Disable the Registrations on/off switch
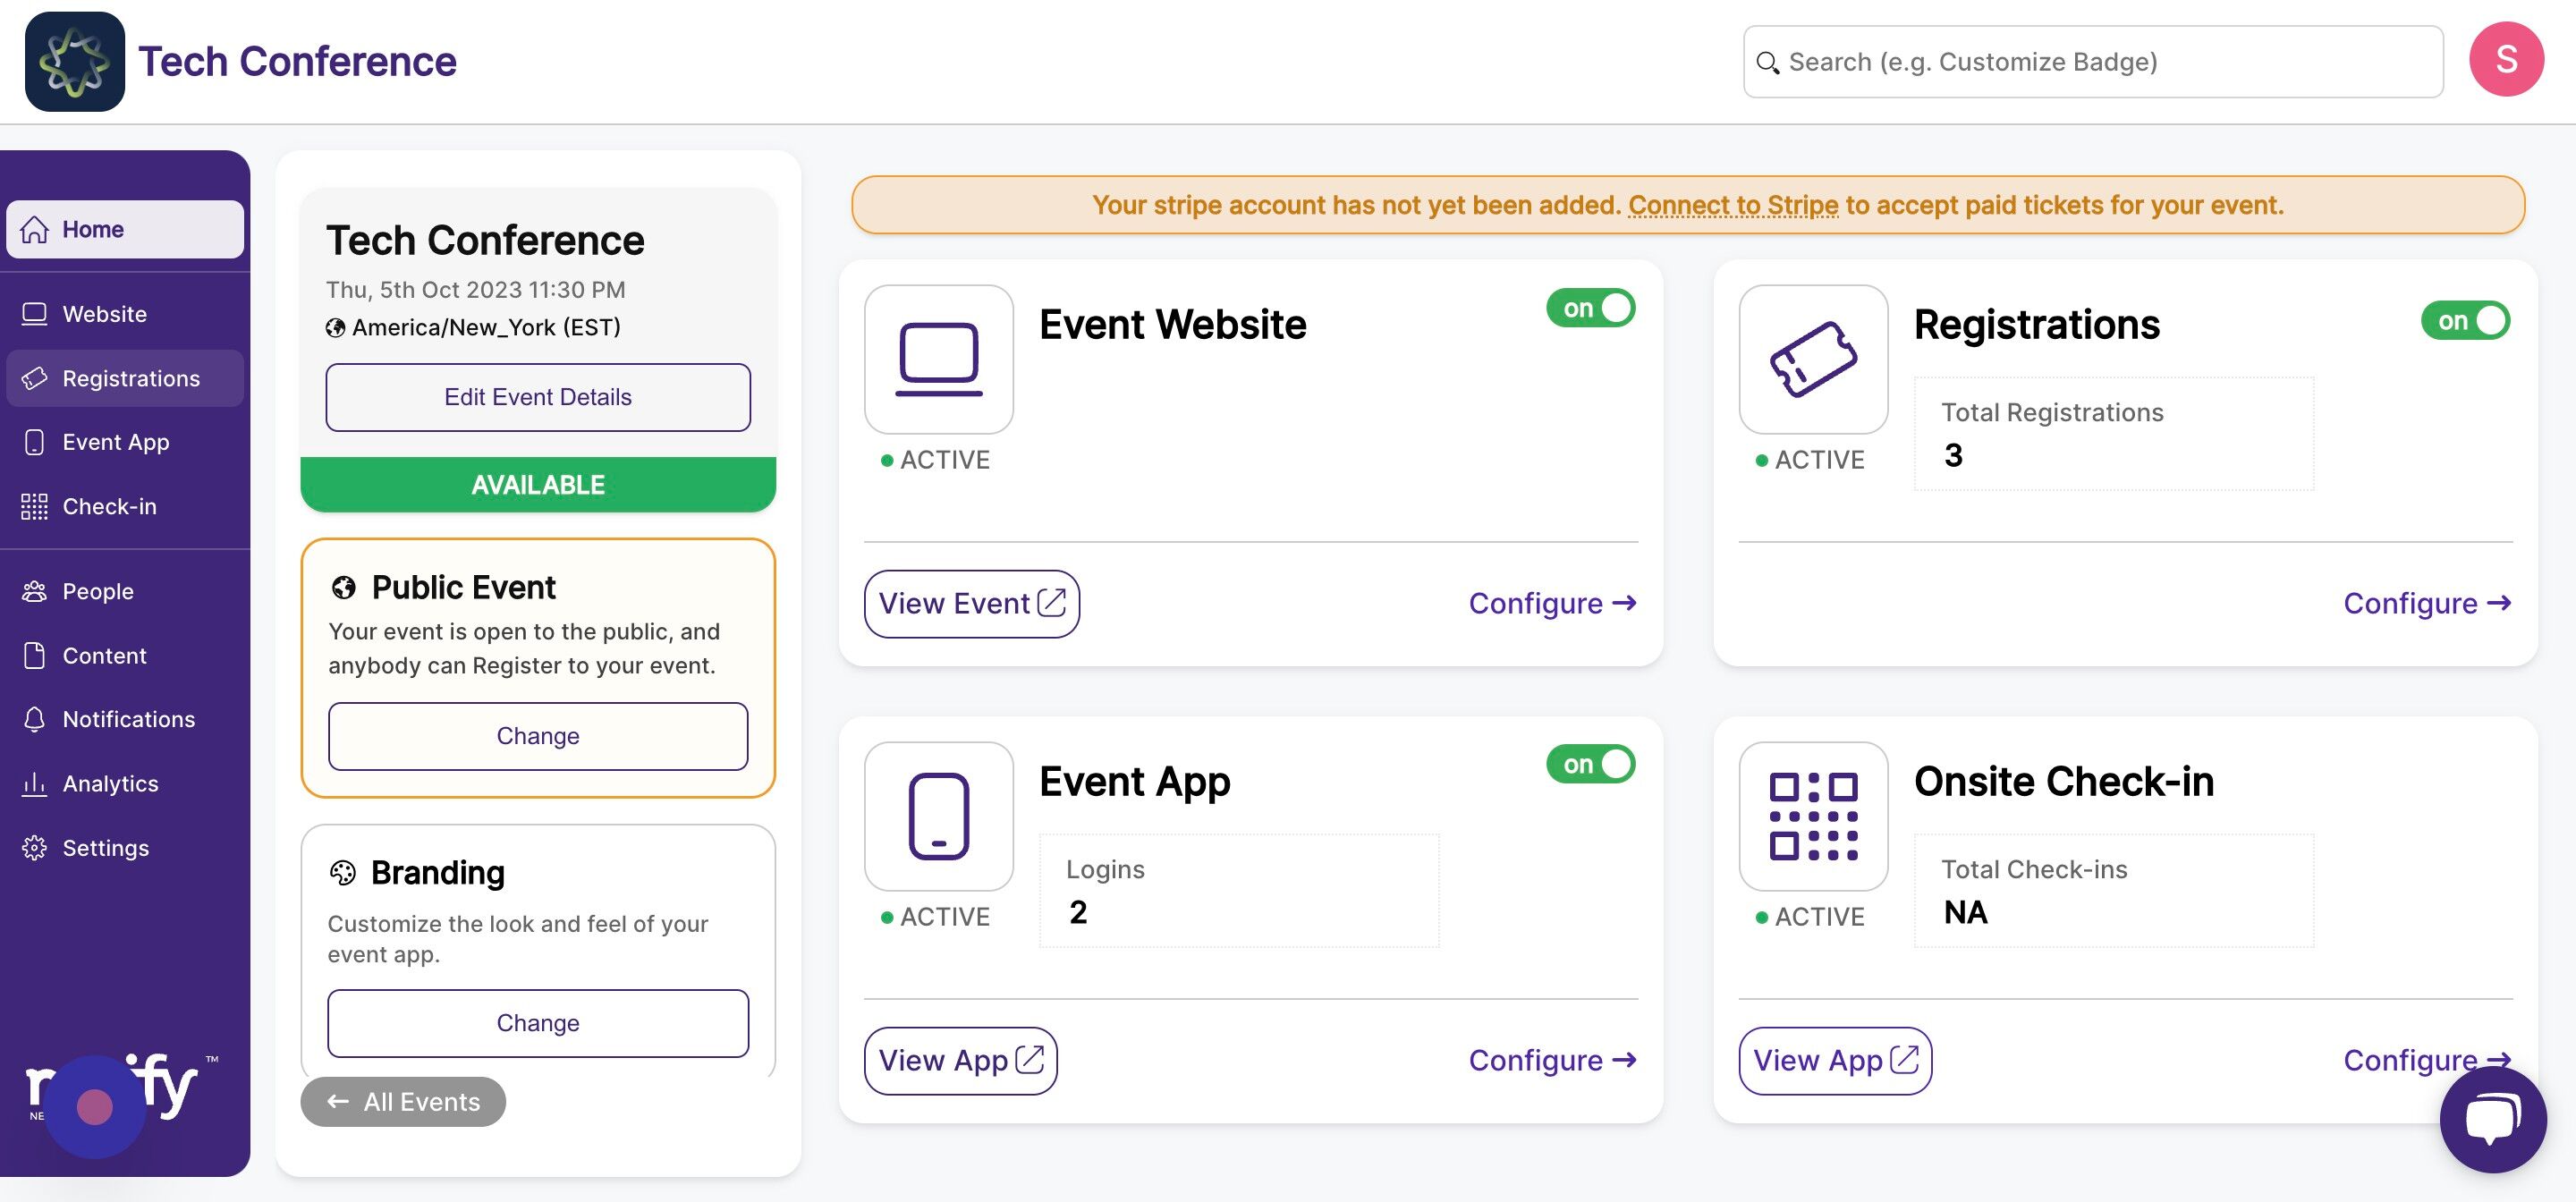Viewport: 2576px width, 1202px height. click(2465, 321)
